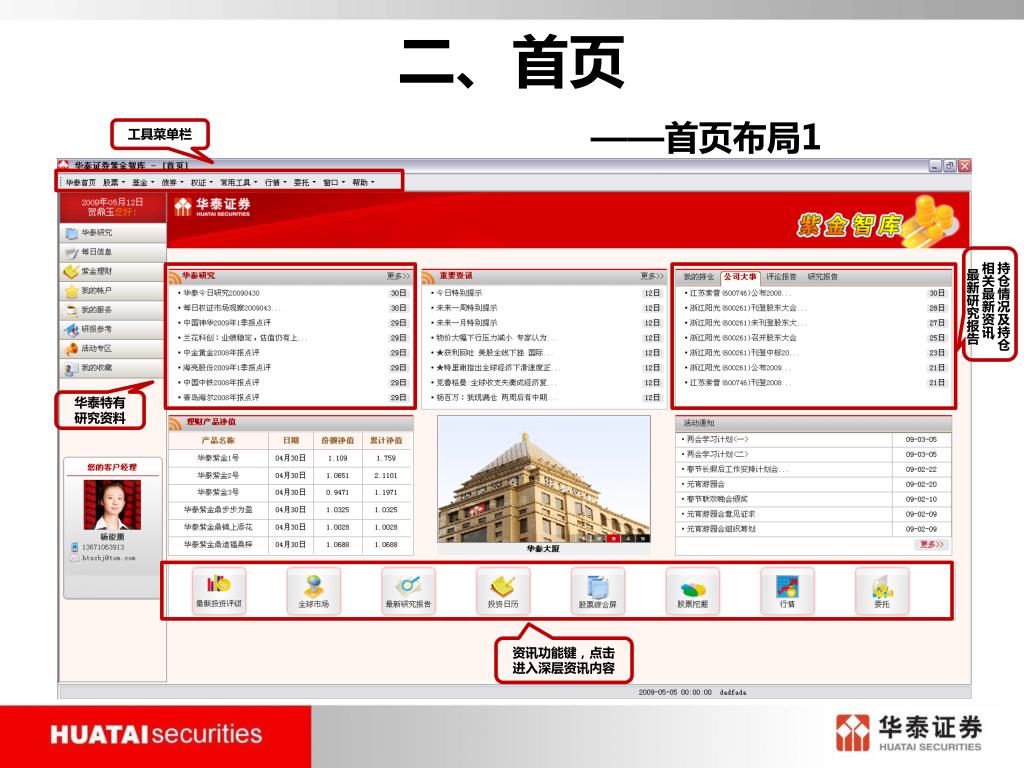Click 更多>> under the 活动通知 list
Image resolution: width=1024 pixels, height=768 pixels.
click(931, 544)
